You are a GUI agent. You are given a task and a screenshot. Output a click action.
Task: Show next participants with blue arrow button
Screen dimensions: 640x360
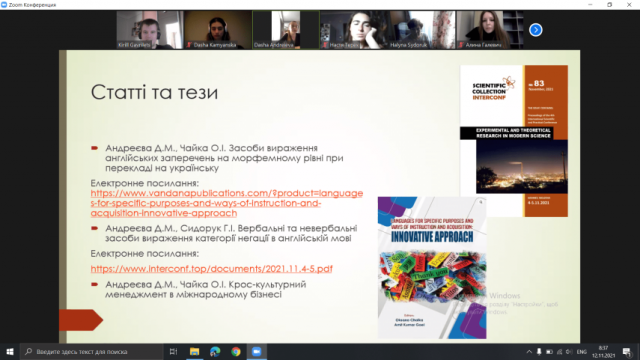(x=536, y=30)
